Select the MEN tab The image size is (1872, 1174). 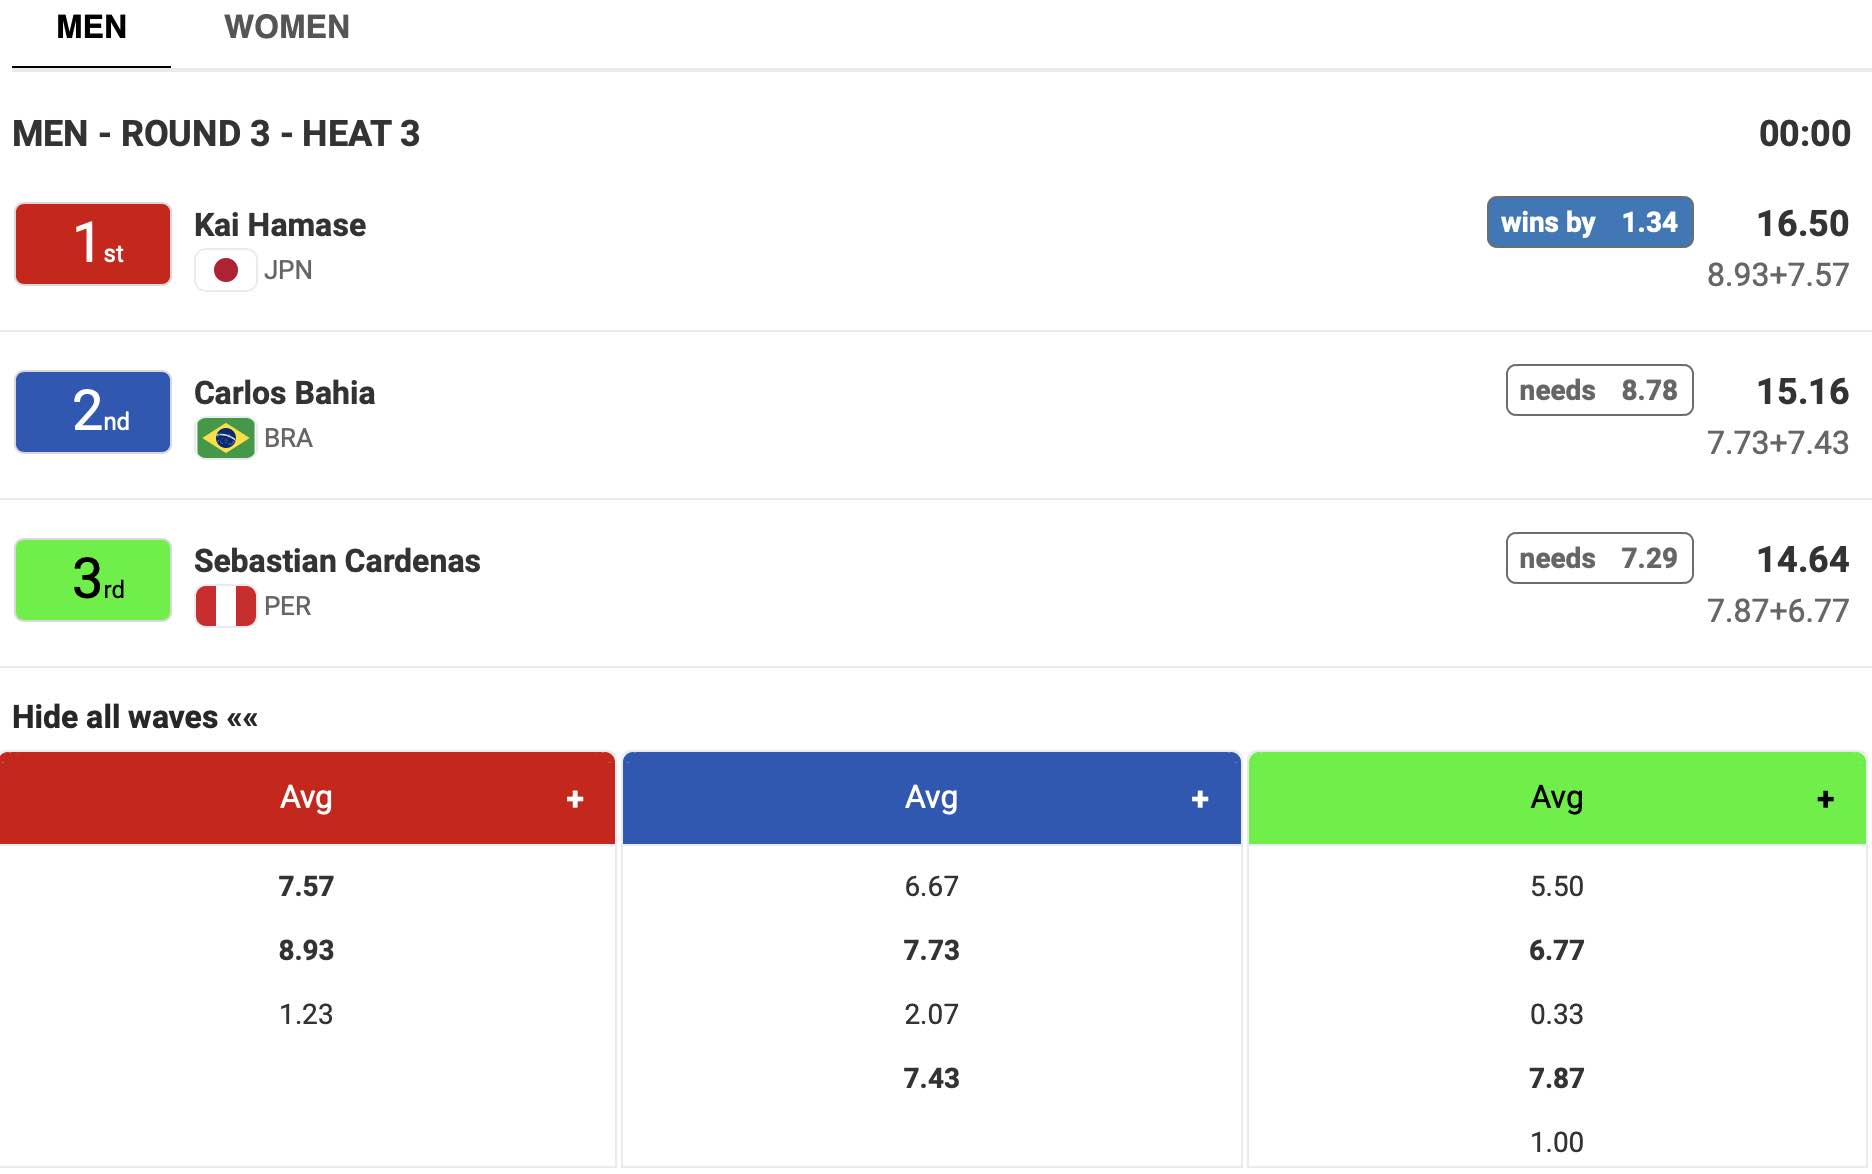(91, 27)
